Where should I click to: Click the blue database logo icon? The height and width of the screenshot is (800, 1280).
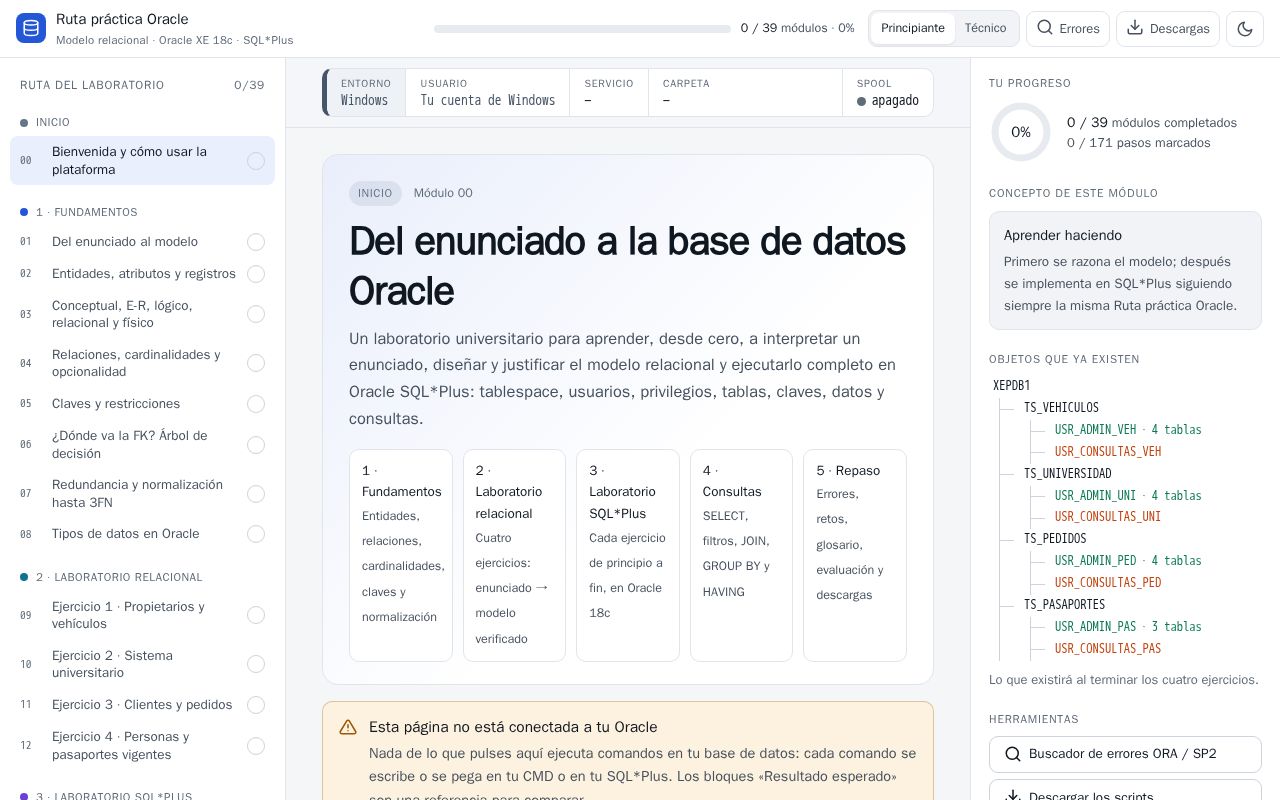pyautogui.click(x=31, y=28)
